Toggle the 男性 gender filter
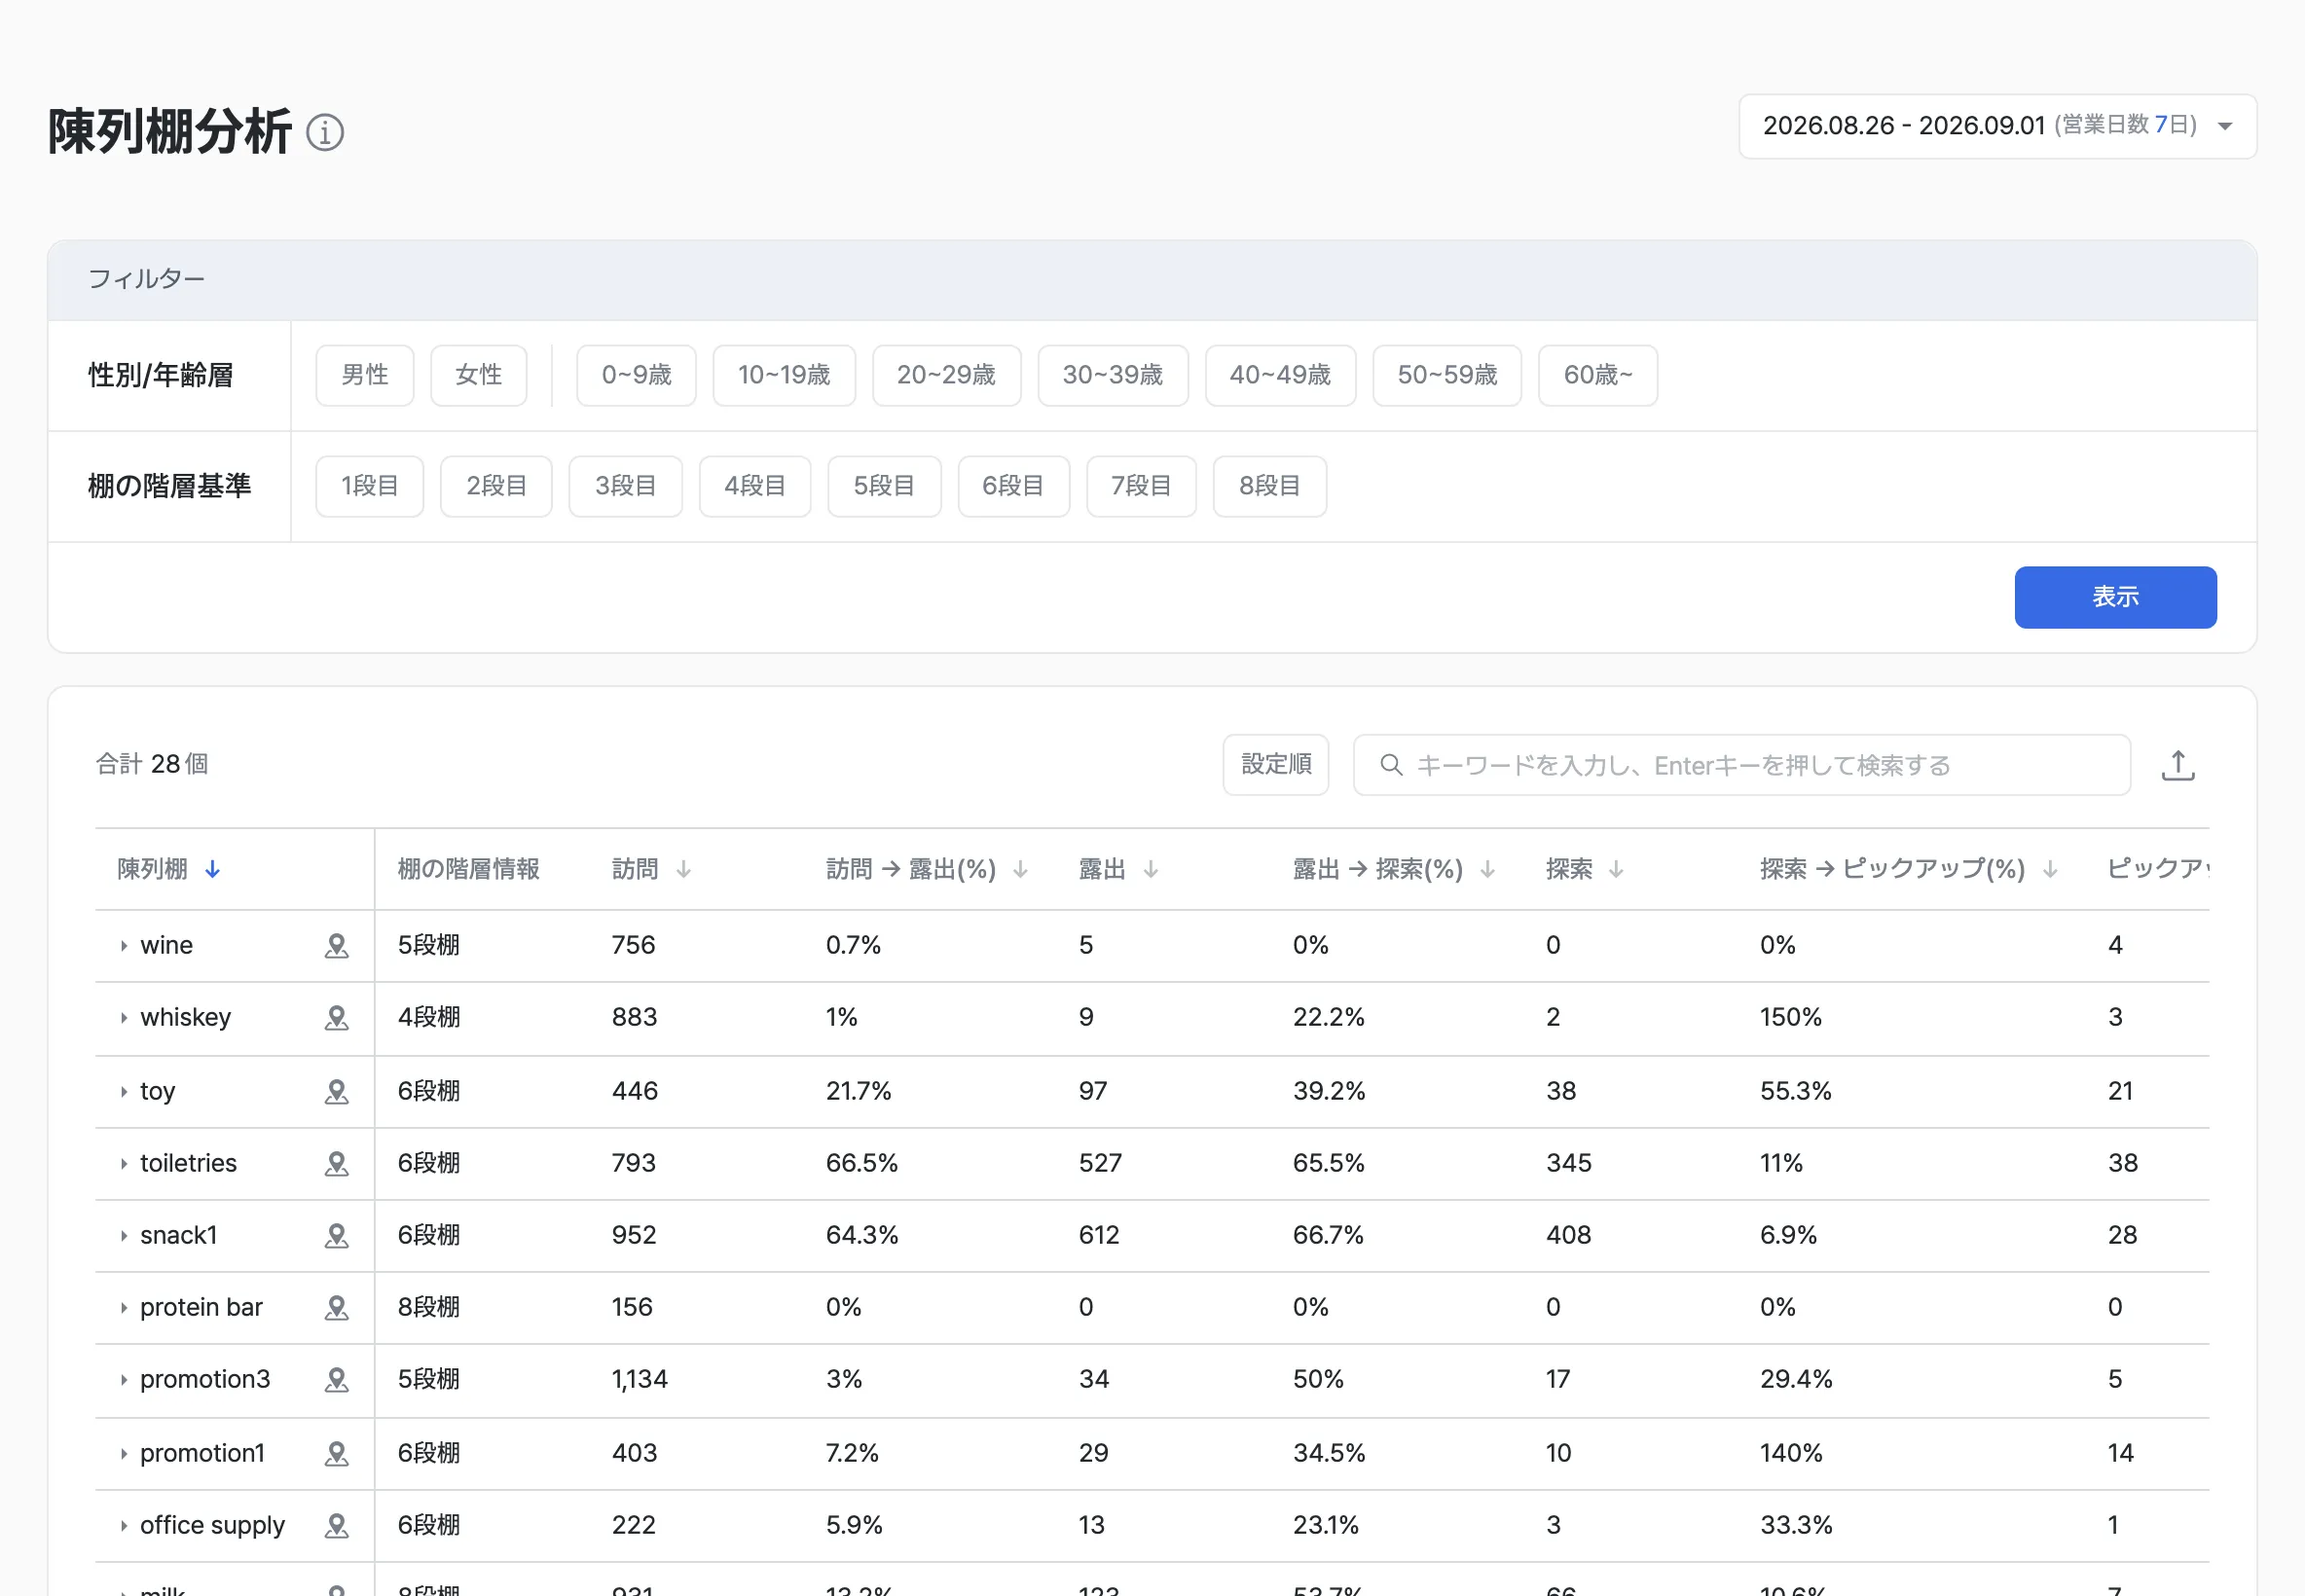The image size is (2305, 1596). coord(365,376)
